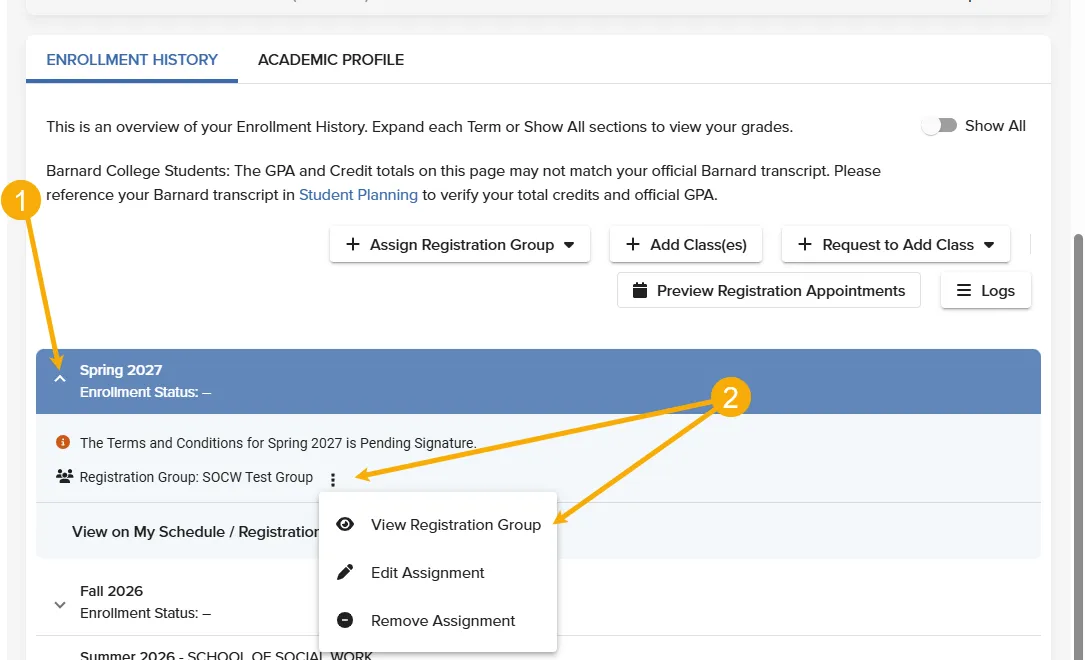Expand the Fall 2026 term section
The width and height of the screenshot is (1085, 660).
point(60,605)
